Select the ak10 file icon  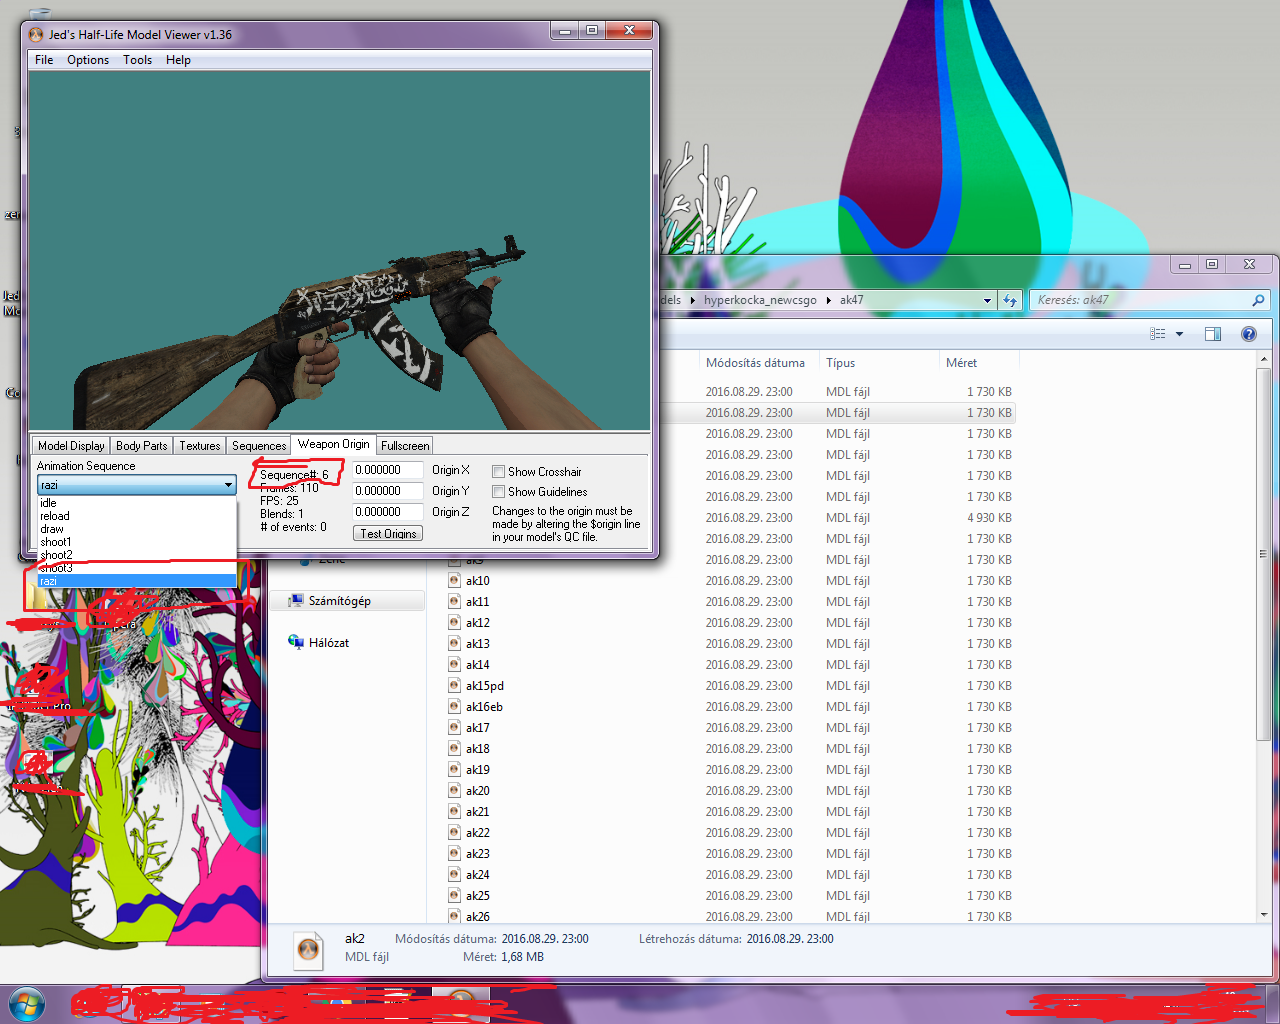[x=455, y=580]
